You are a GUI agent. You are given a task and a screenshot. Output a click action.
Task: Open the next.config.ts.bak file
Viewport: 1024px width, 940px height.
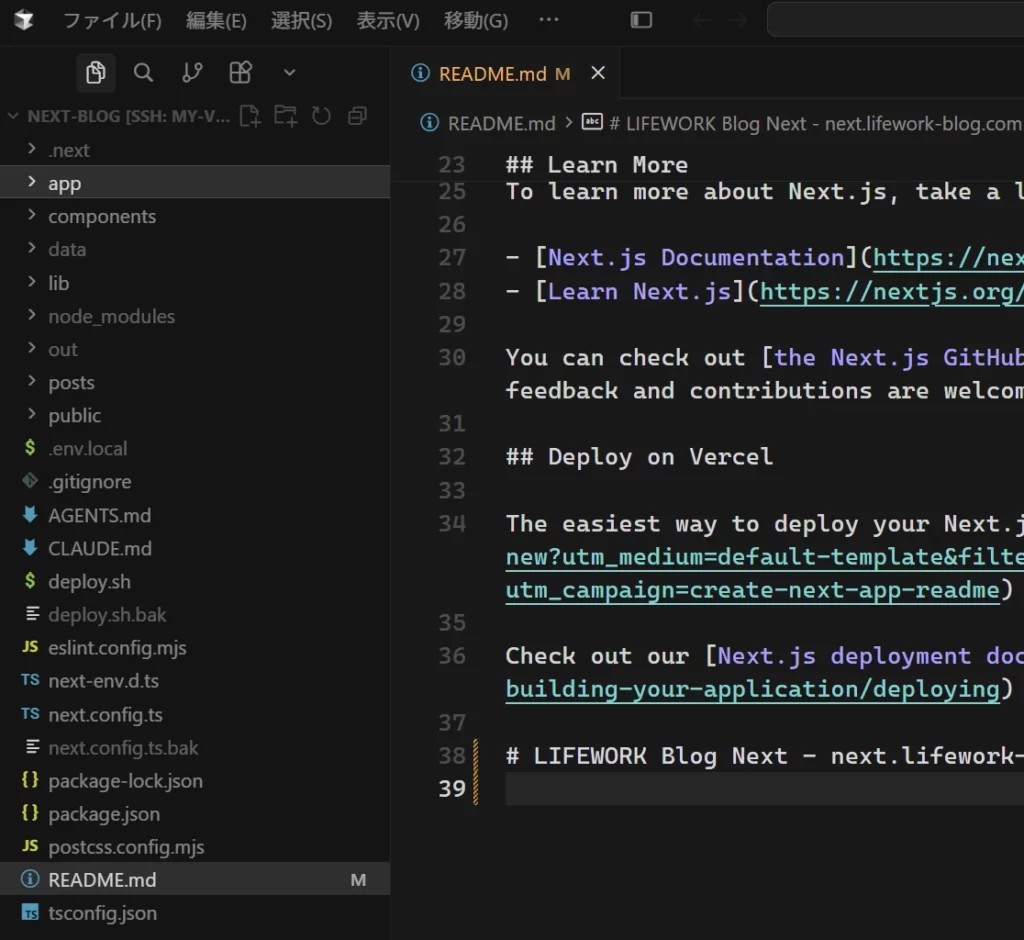[195, 747]
